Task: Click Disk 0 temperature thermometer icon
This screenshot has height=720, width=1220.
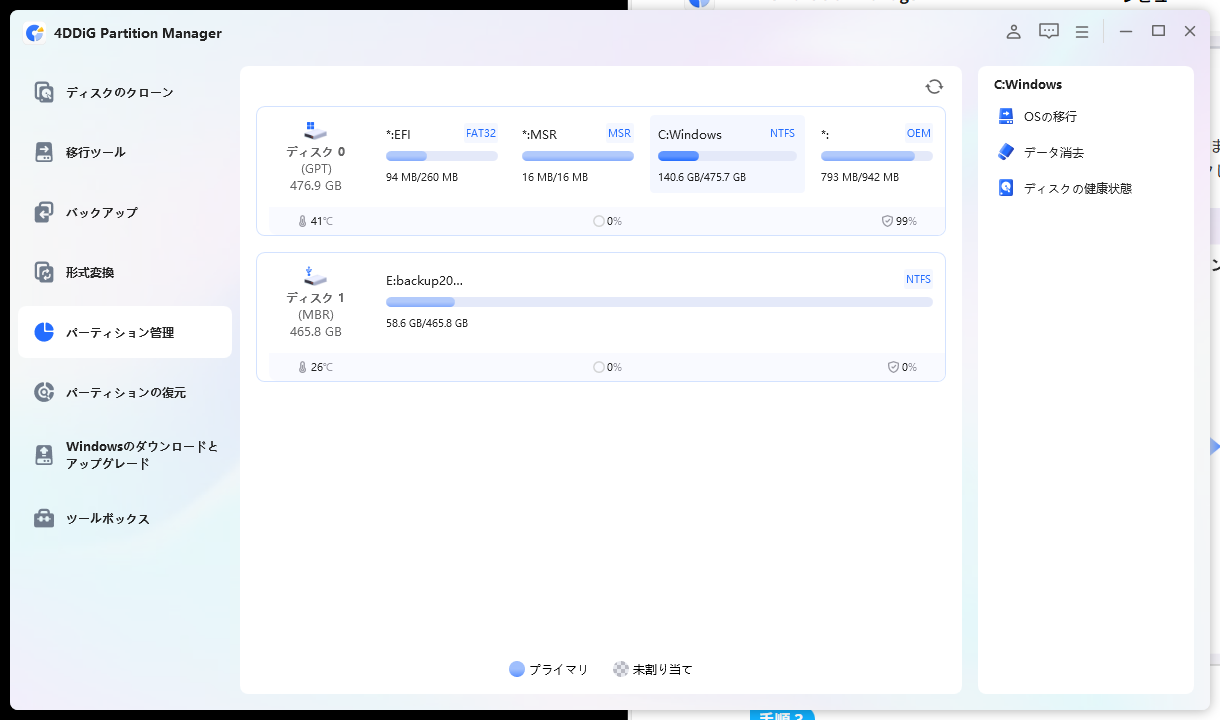Action: click(302, 221)
